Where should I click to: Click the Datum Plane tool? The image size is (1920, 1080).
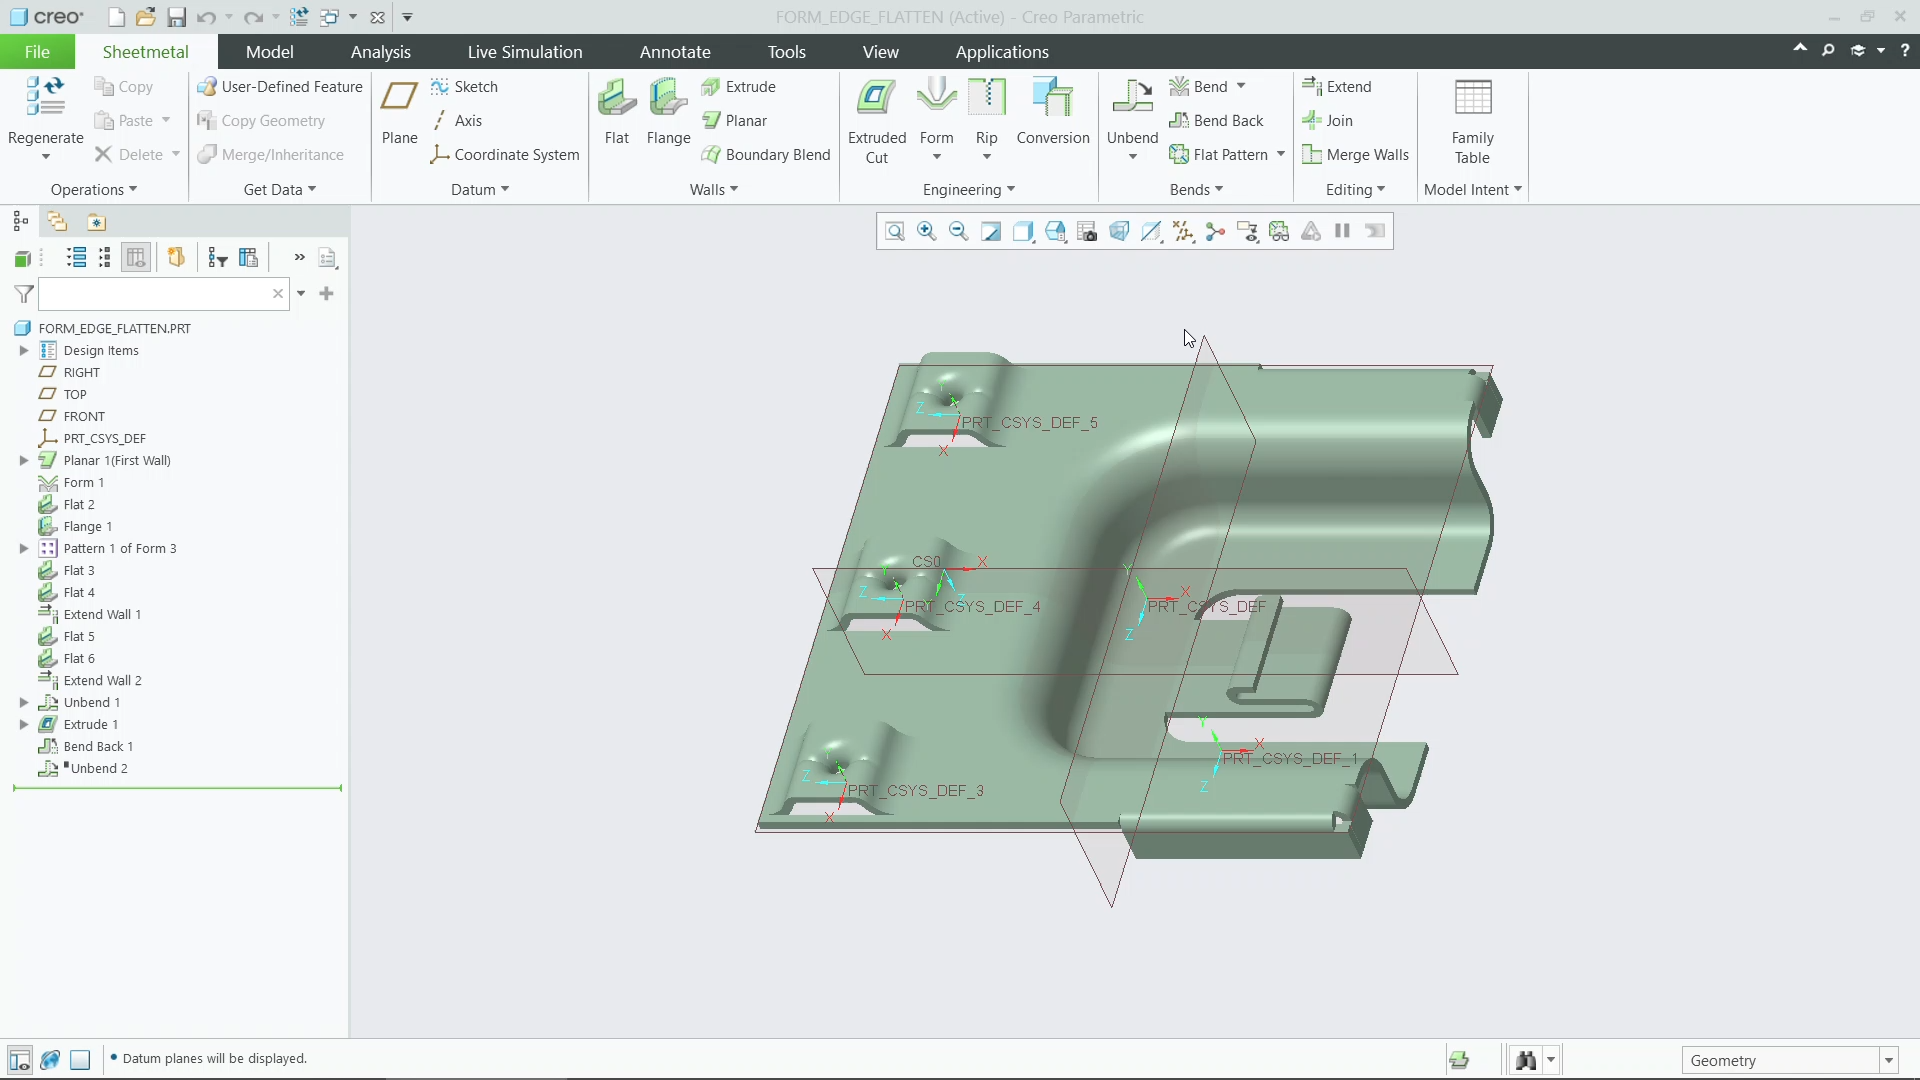[x=399, y=112]
